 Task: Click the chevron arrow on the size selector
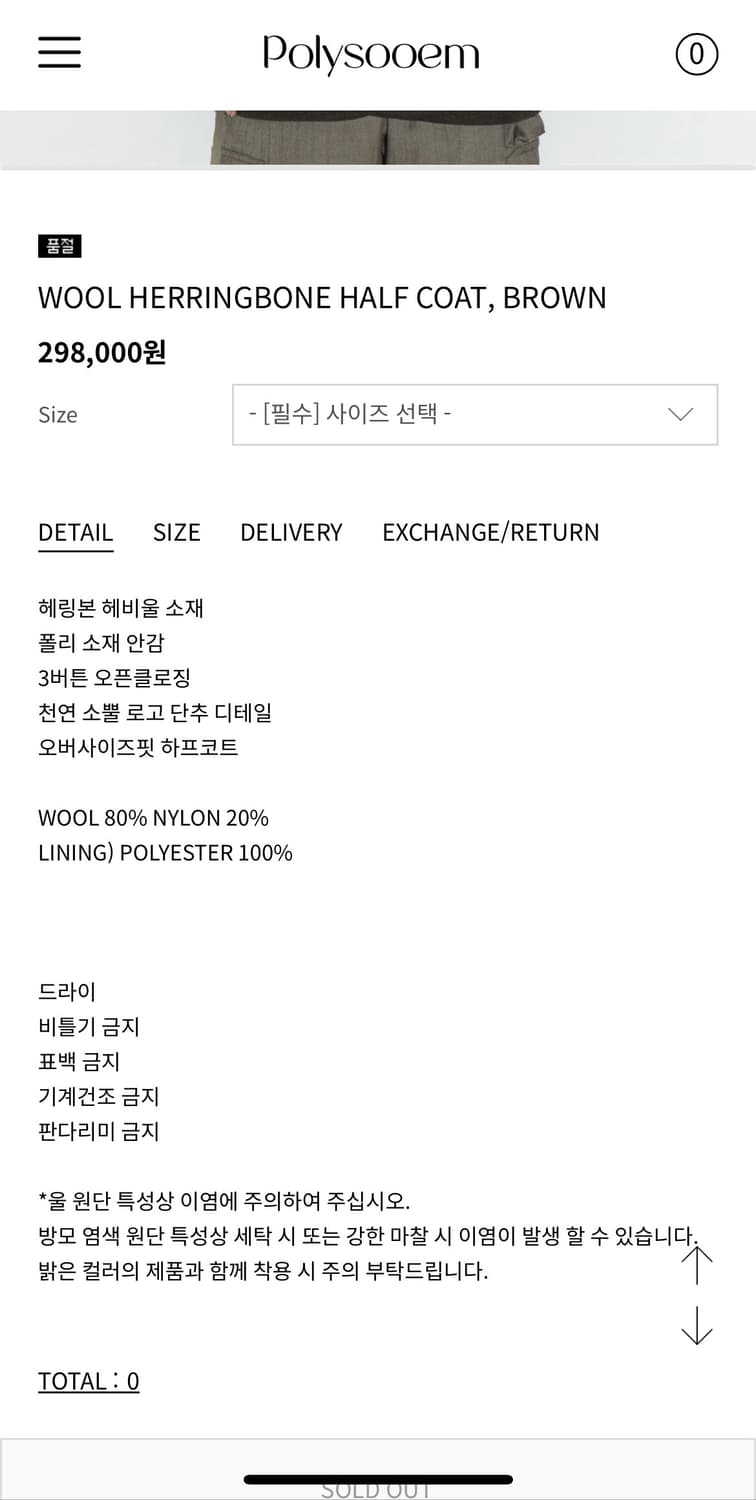tap(680, 414)
